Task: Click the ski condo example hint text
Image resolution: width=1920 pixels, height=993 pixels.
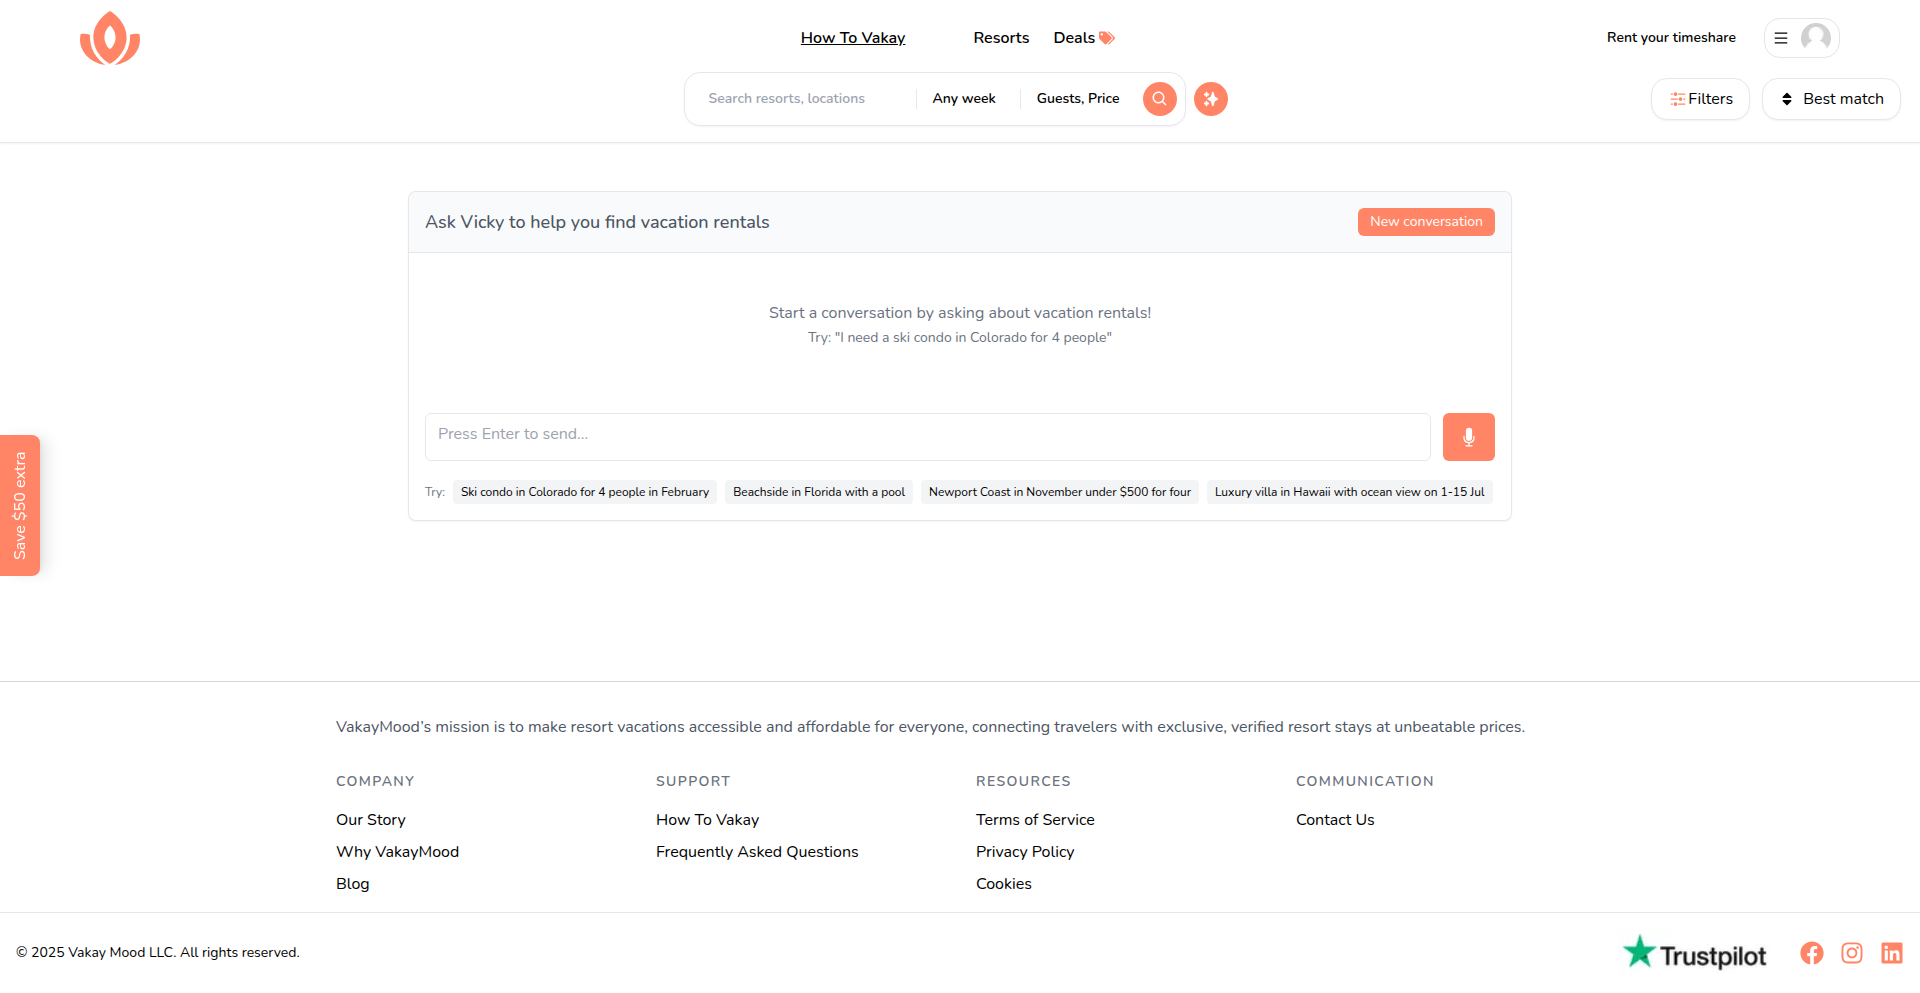Action: pyautogui.click(x=960, y=338)
